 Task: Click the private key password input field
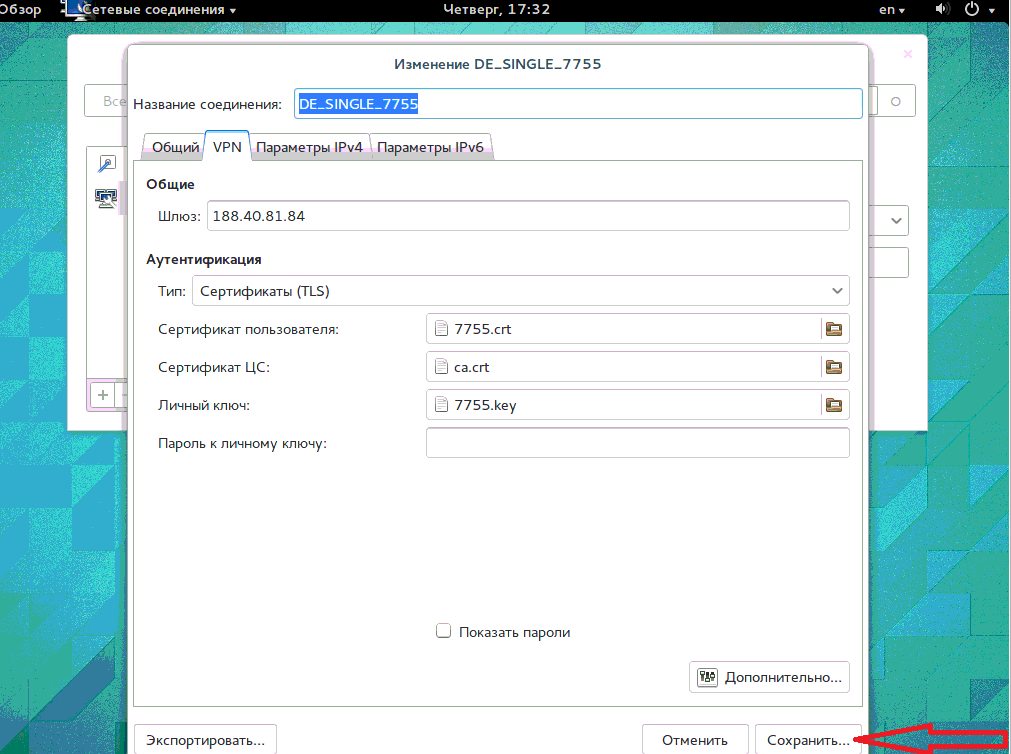[637, 443]
